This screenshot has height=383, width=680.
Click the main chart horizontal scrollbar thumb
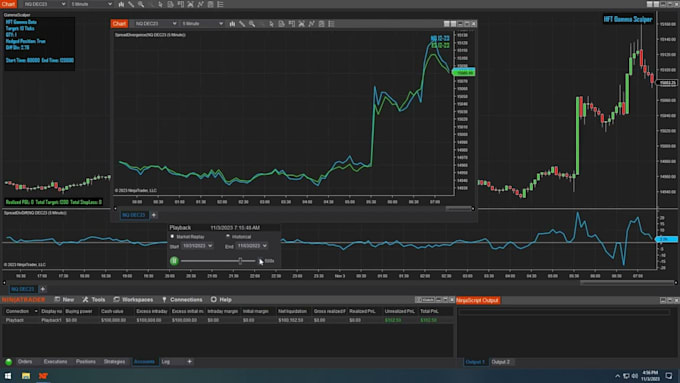click(x=626, y=283)
